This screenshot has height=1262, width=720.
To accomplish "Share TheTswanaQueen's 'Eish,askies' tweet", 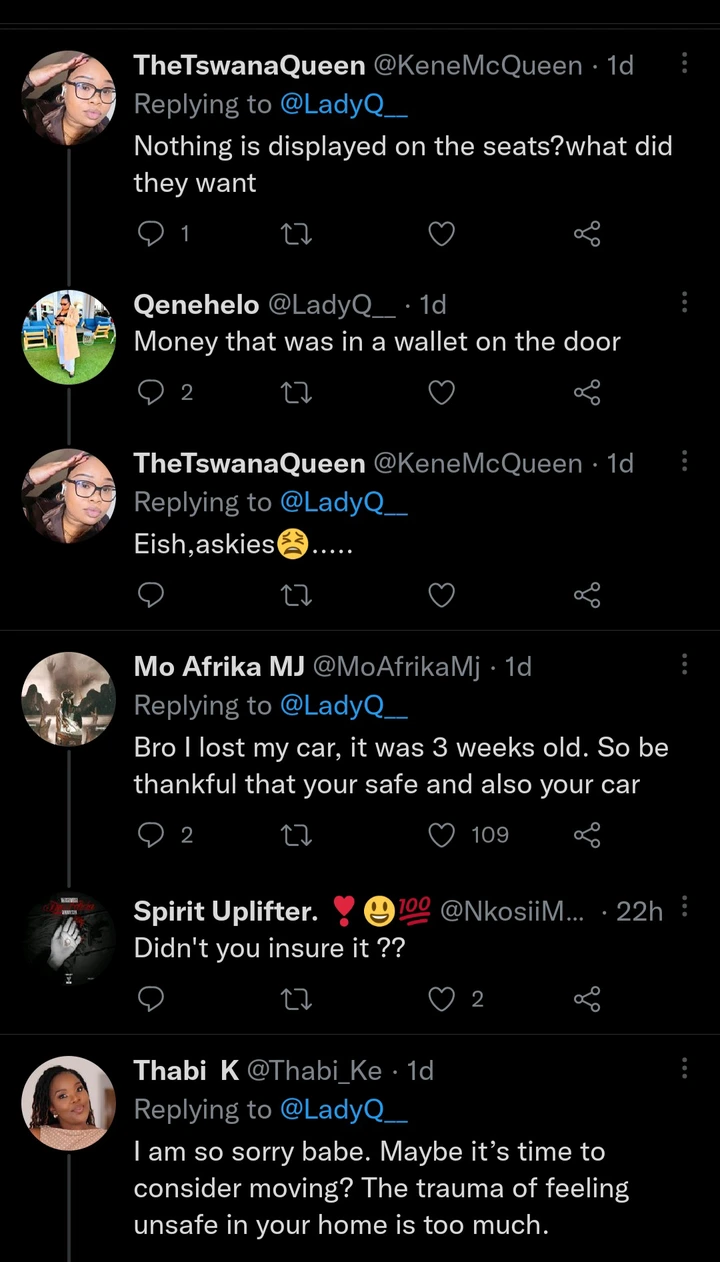I will 587,595.
